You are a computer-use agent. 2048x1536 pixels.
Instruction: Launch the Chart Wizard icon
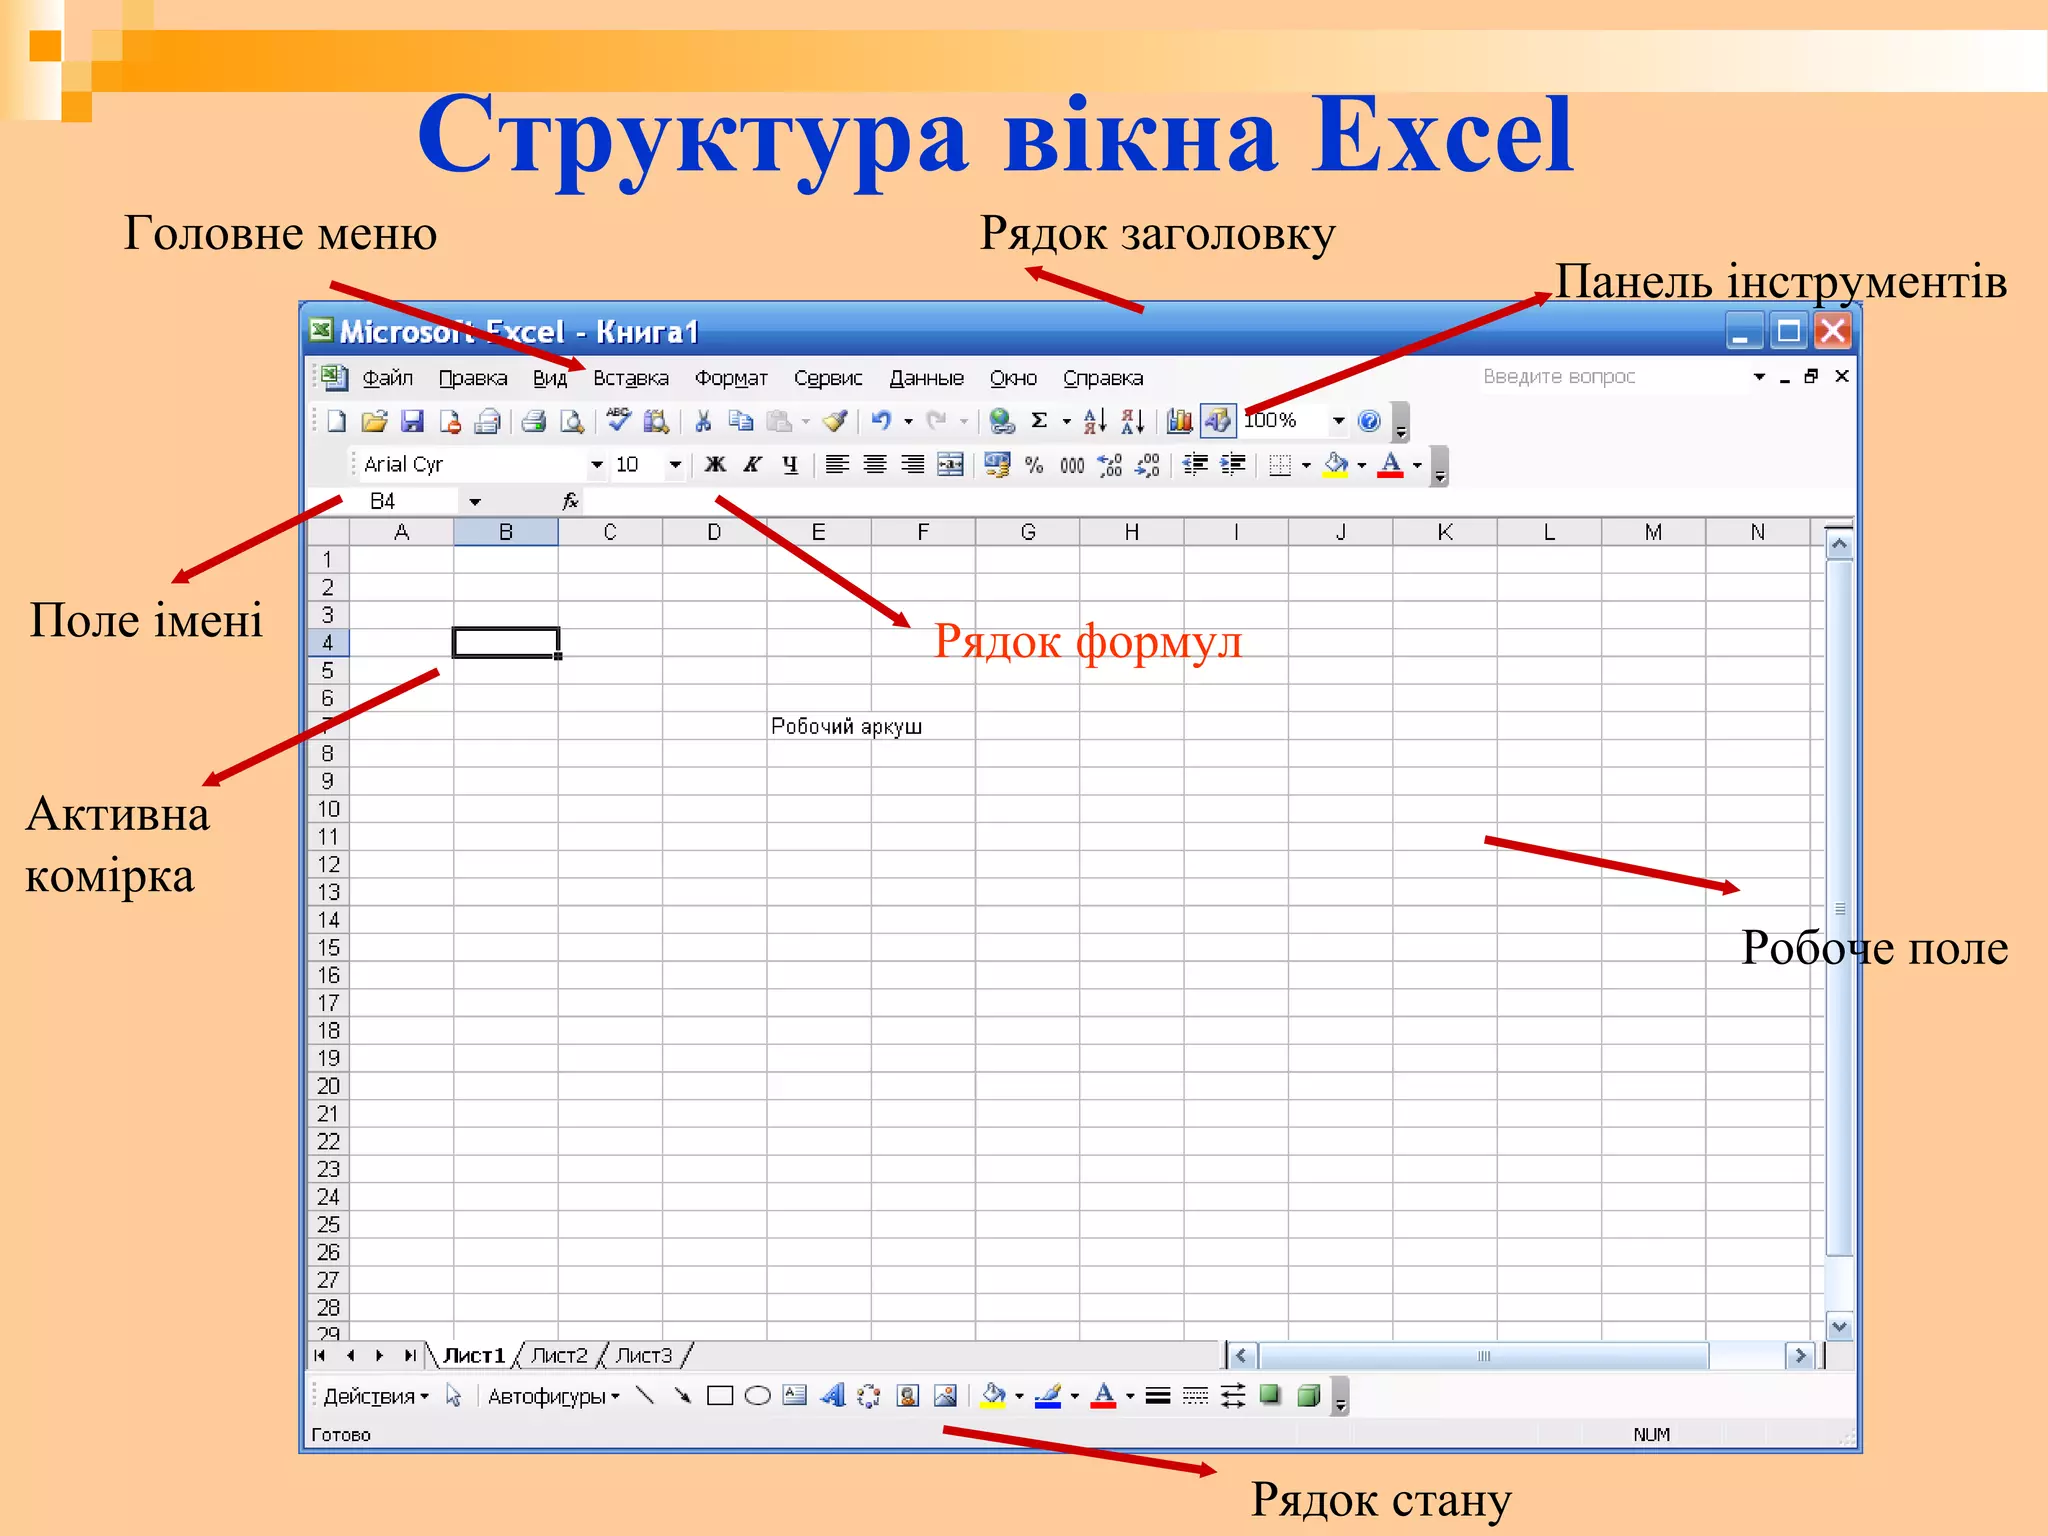point(1180,421)
